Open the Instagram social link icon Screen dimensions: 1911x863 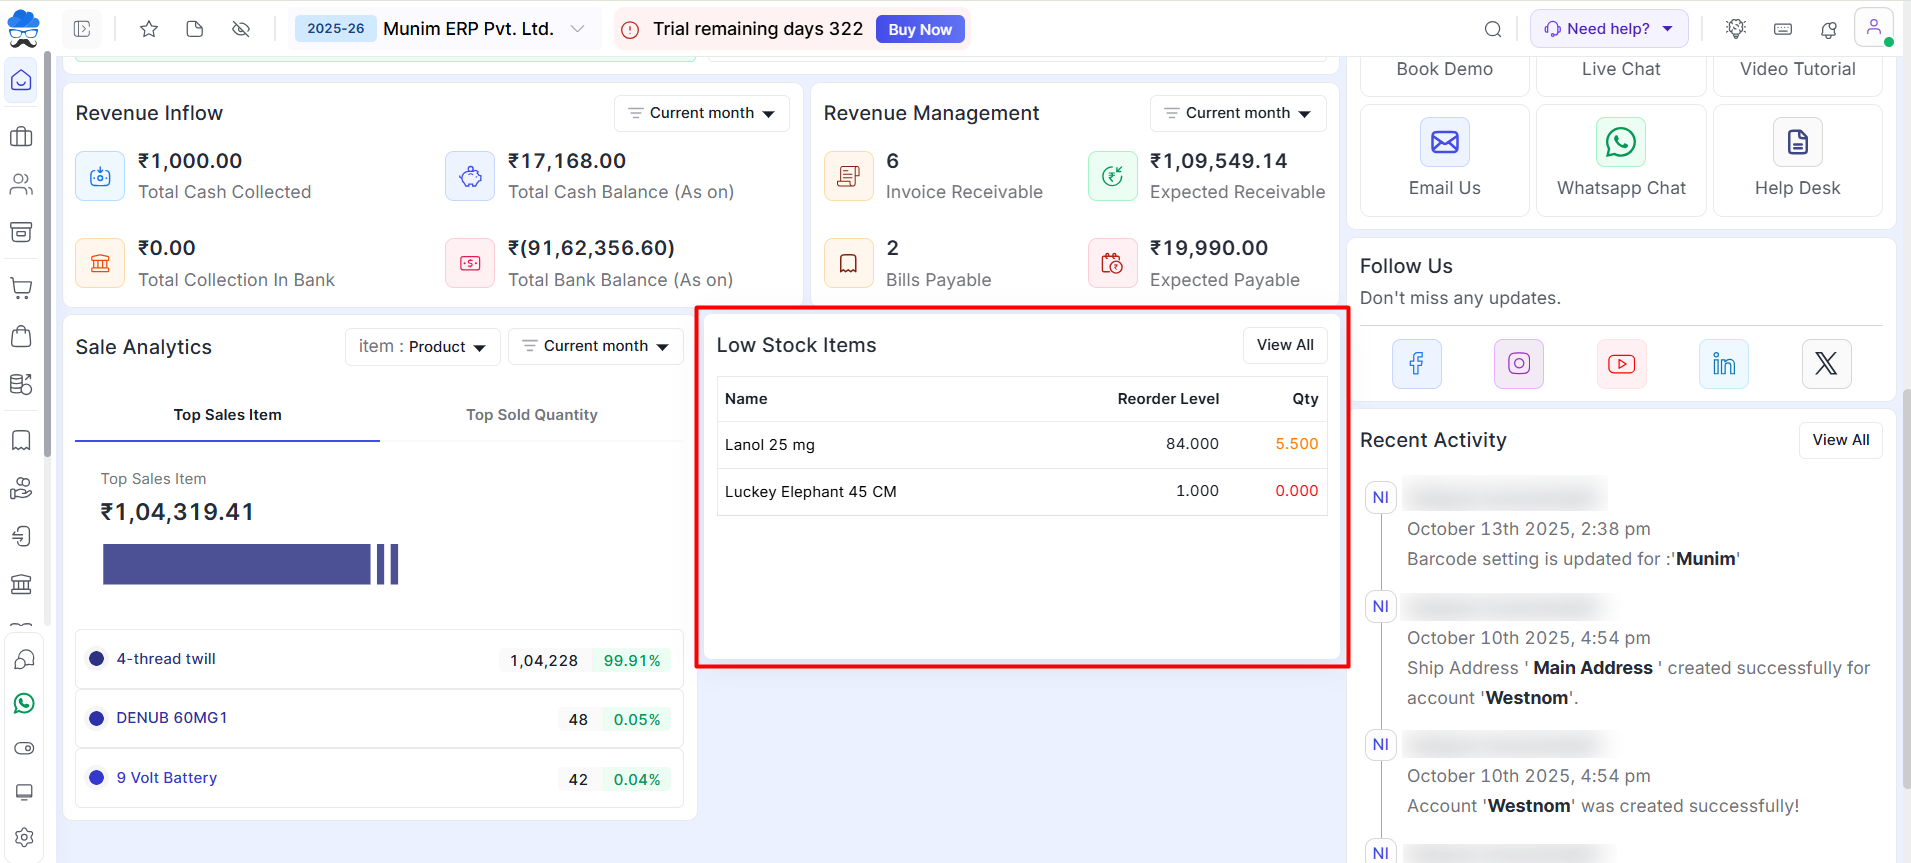tap(1518, 364)
